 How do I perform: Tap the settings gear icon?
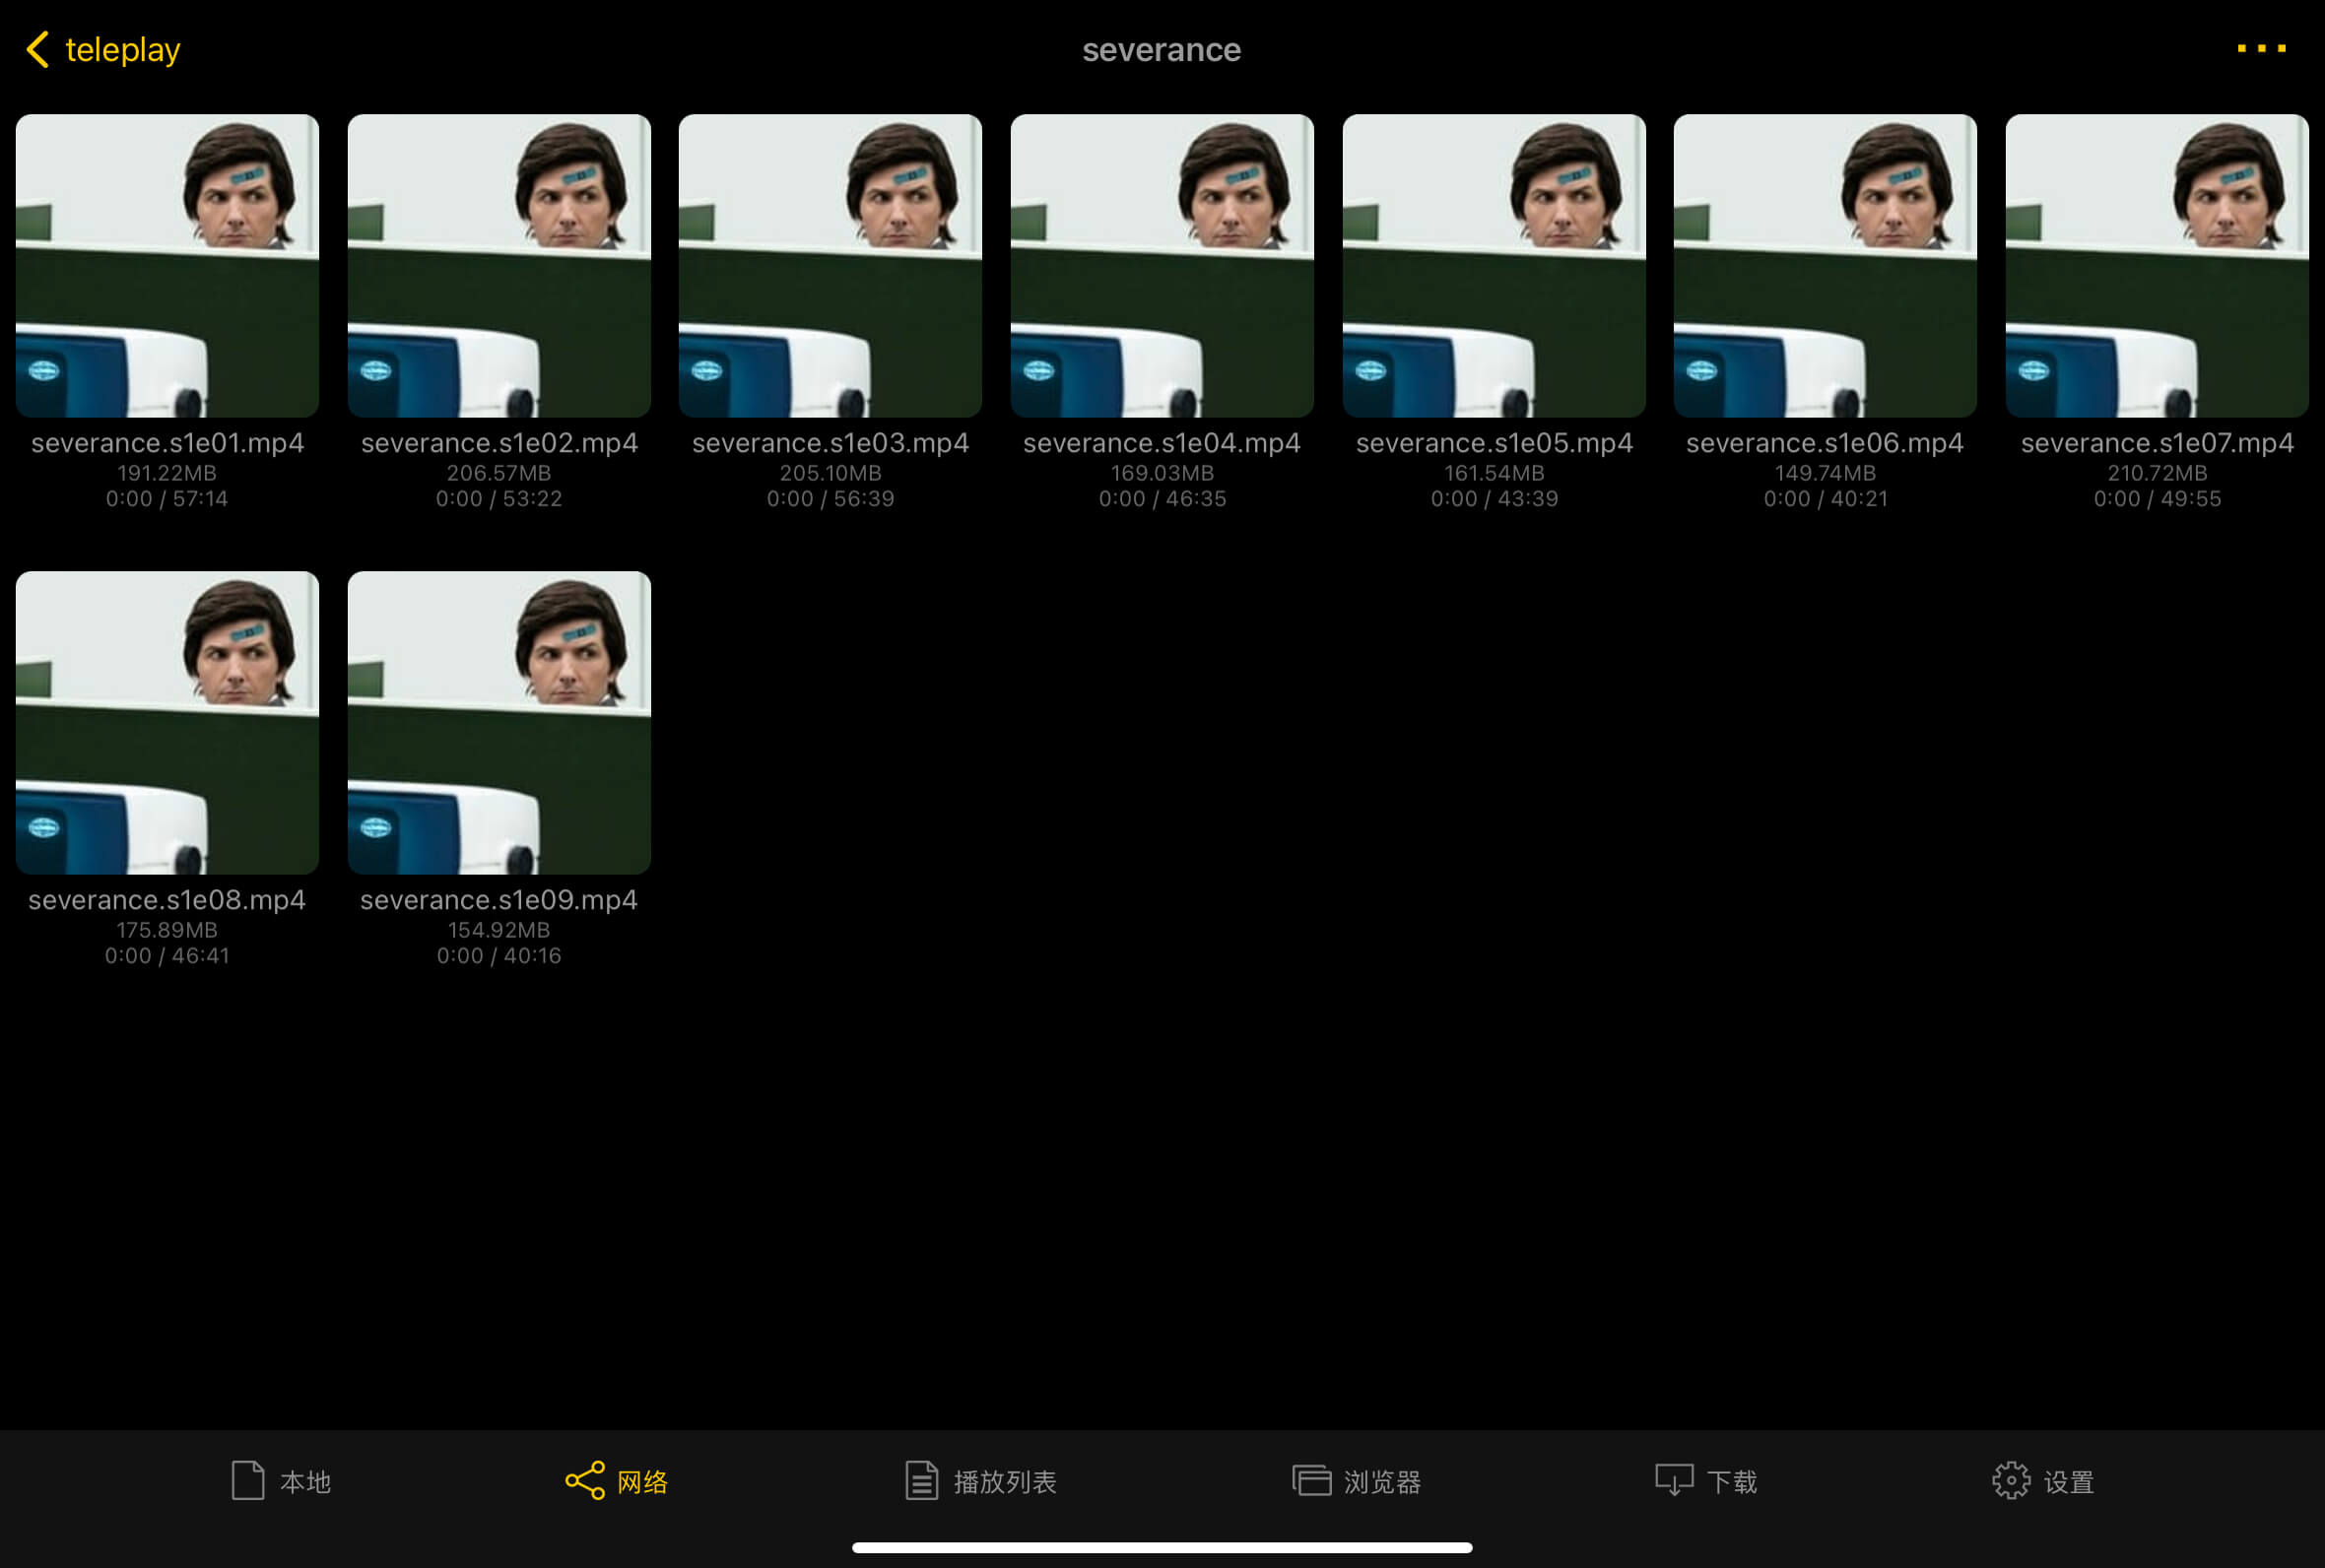pyautogui.click(x=2011, y=1480)
